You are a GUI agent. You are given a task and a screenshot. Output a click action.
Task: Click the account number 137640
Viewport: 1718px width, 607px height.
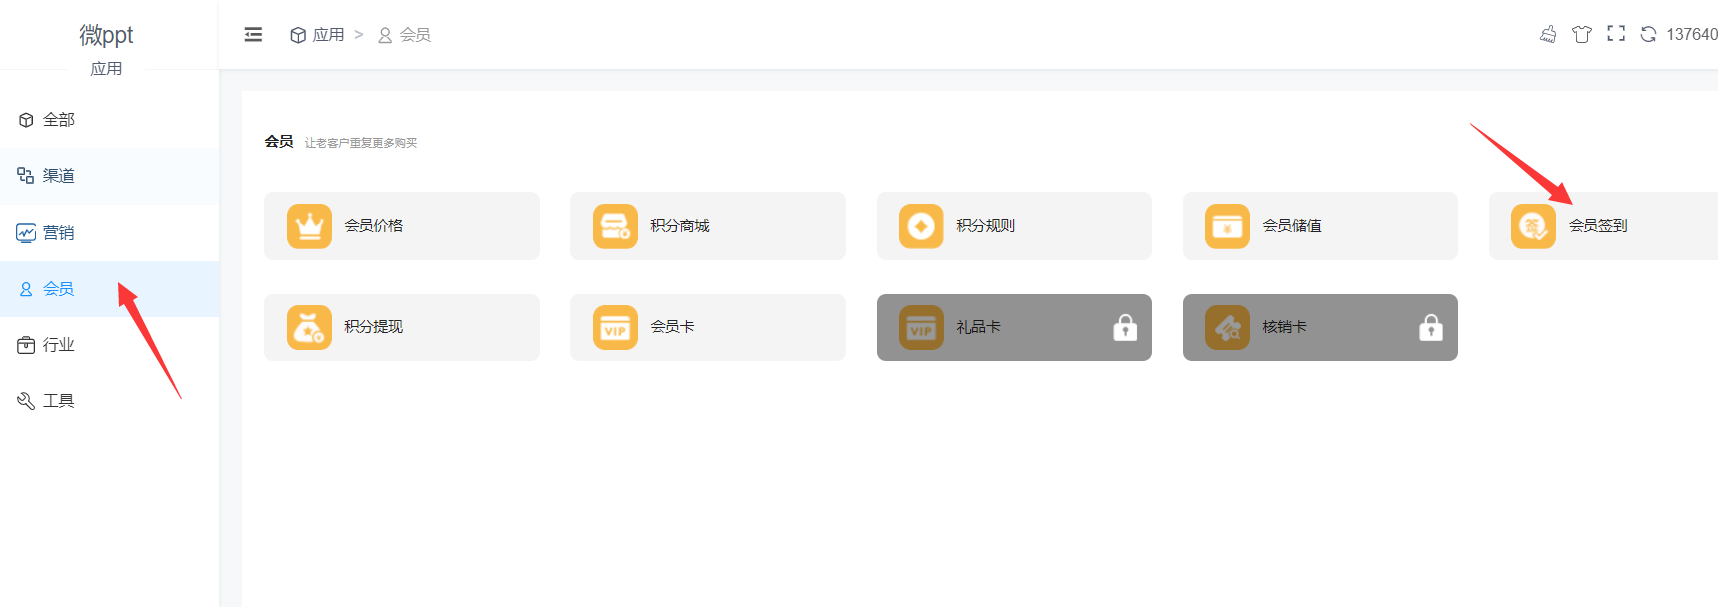[1692, 34]
